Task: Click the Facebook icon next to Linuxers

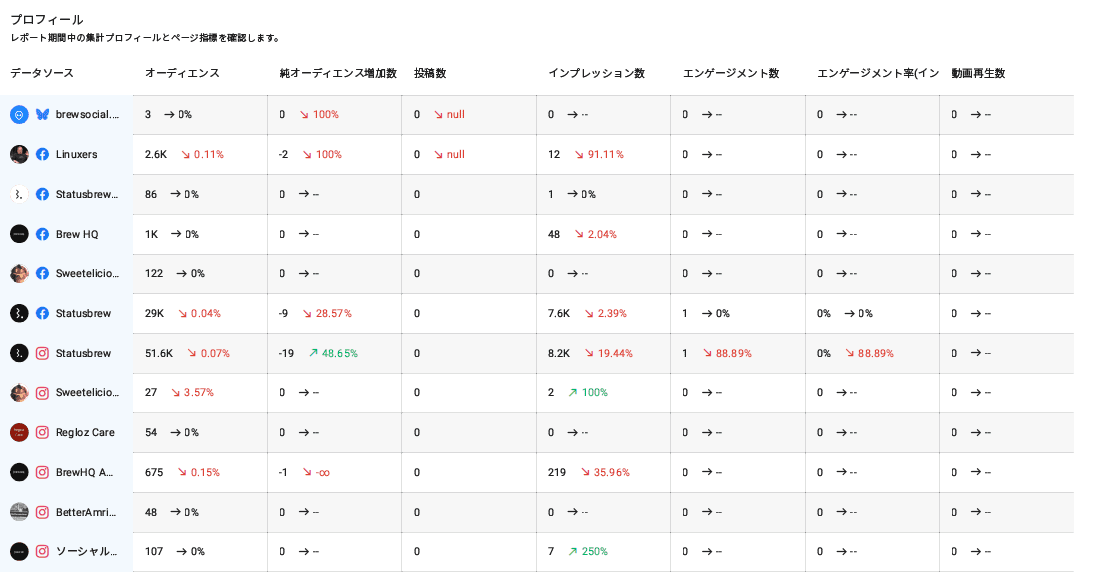Action: 42,154
